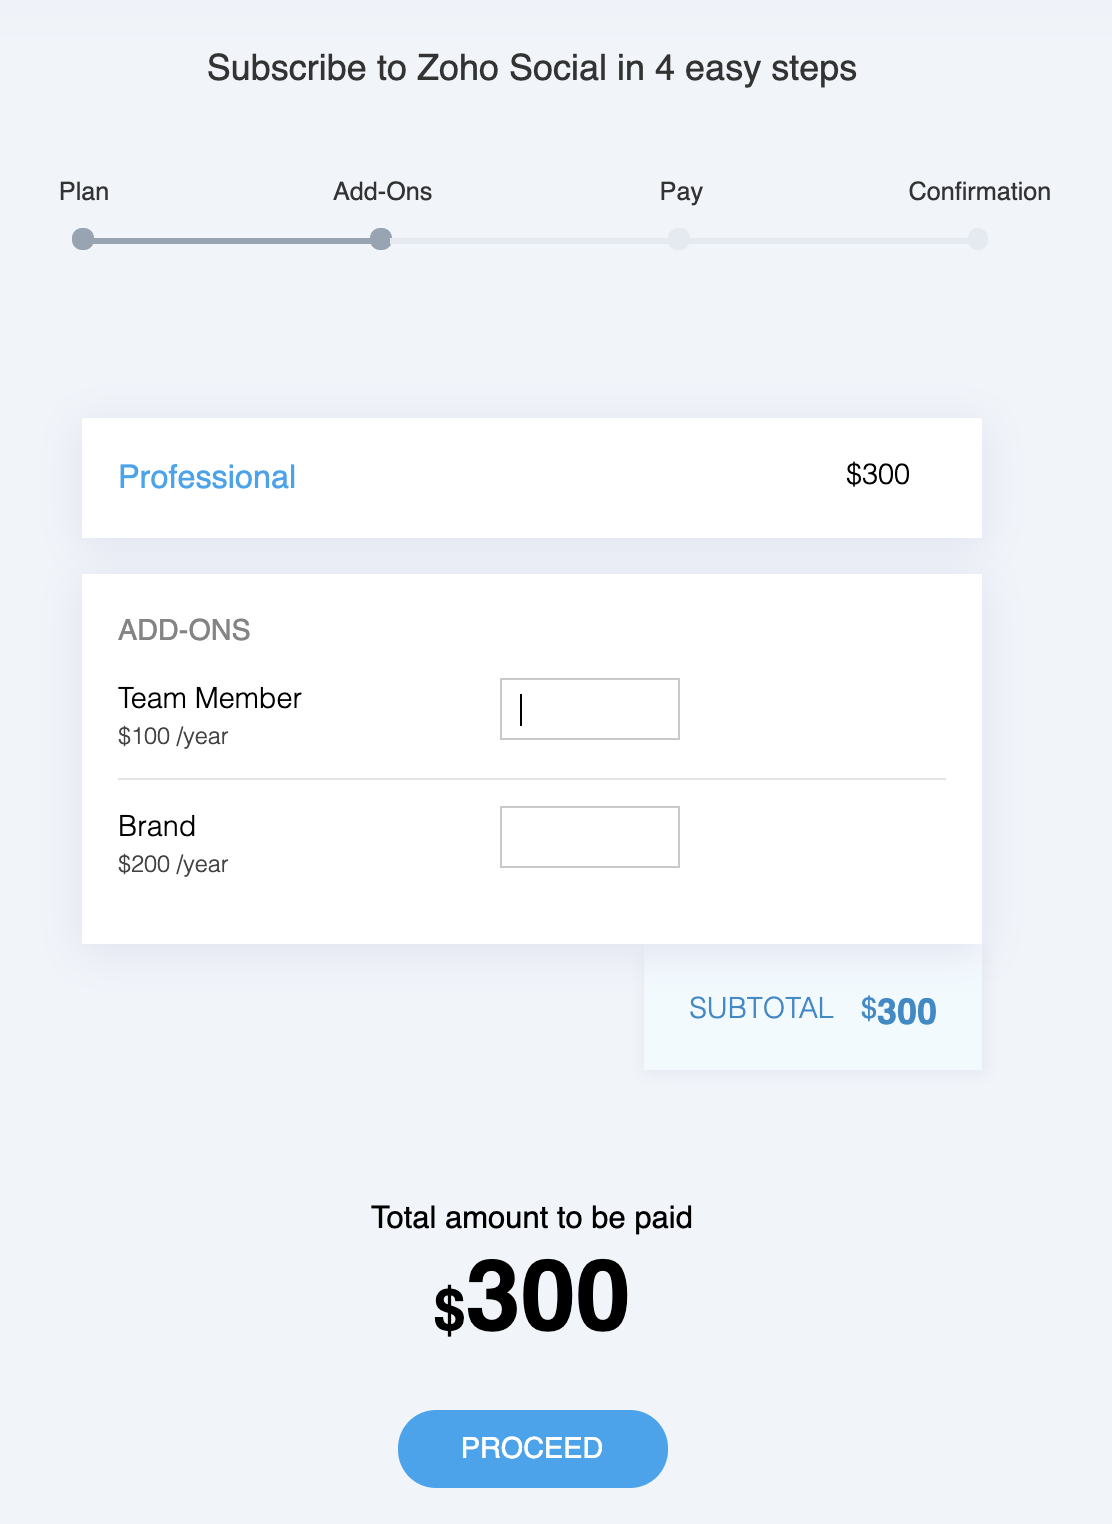The height and width of the screenshot is (1524, 1112).
Task: Click the Pay step dot
Action: pyautogui.click(x=679, y=239)
